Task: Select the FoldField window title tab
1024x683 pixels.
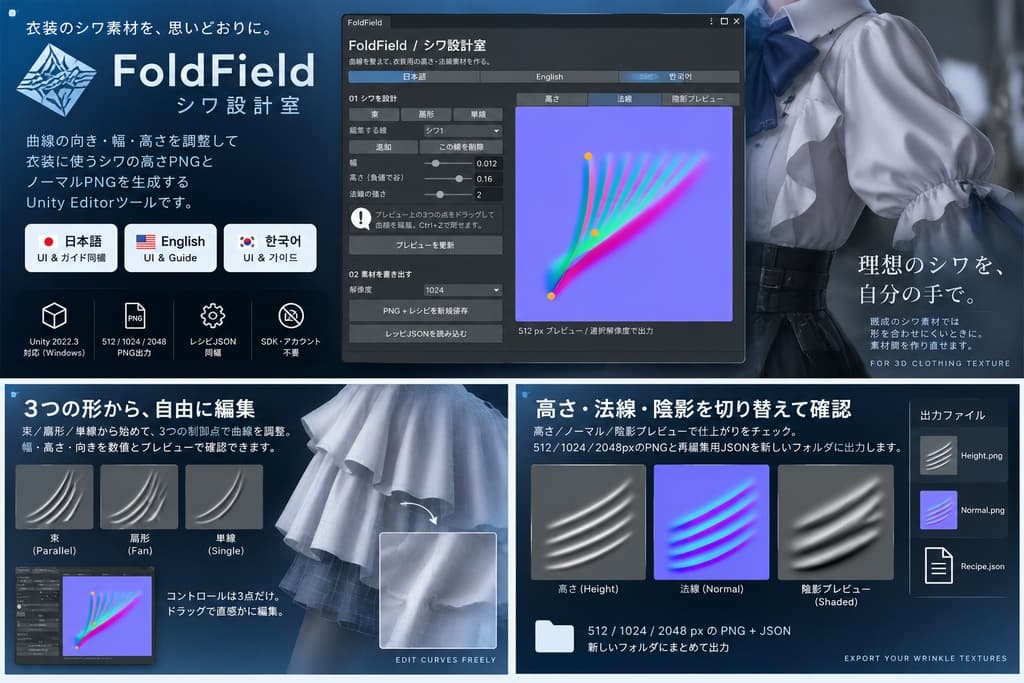Action: 365,22
